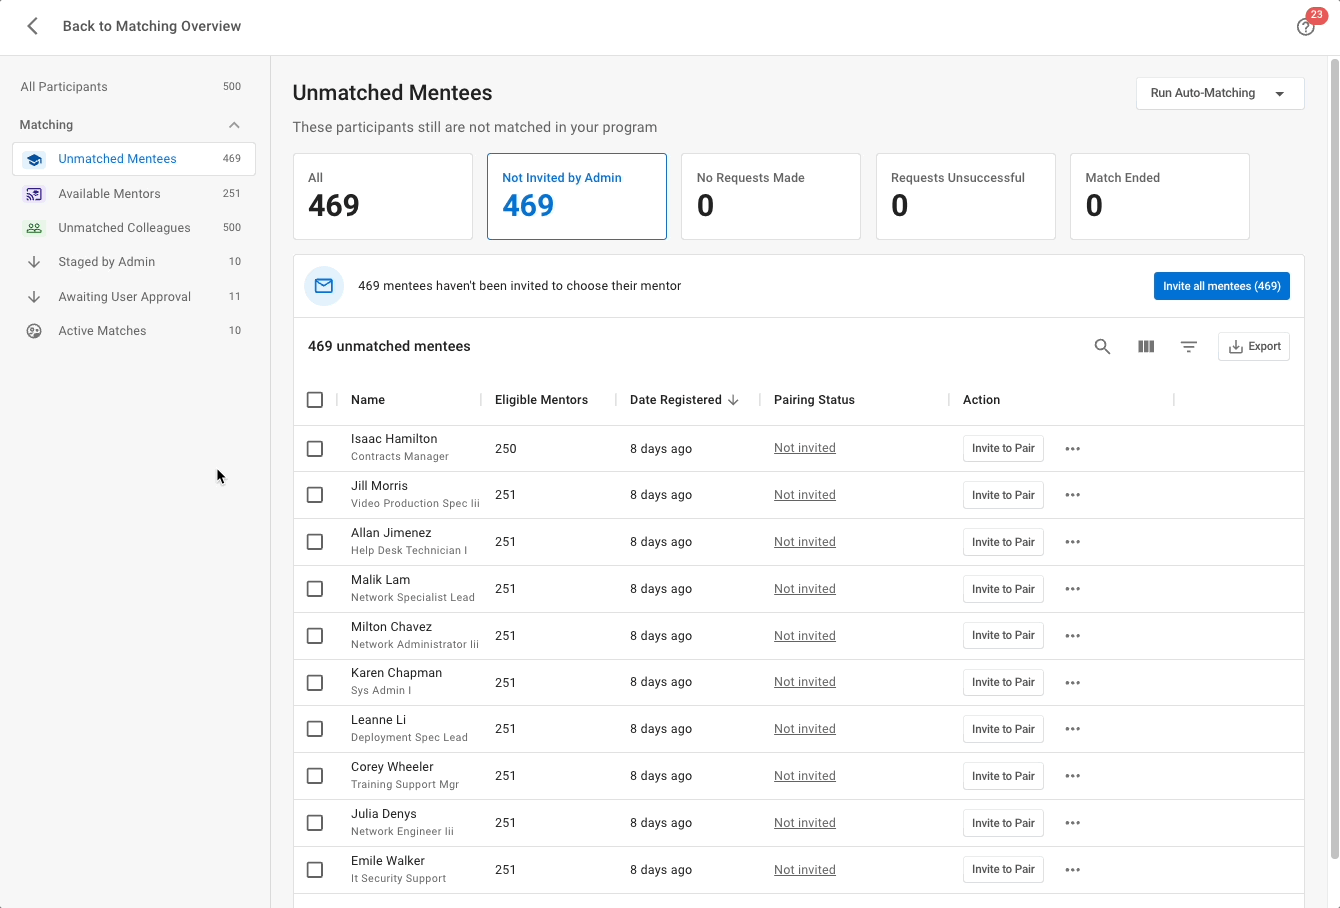This screenshot has height=908, width=1340.
Task: Check the box for Julia Denys
Action: coord(315,823)
